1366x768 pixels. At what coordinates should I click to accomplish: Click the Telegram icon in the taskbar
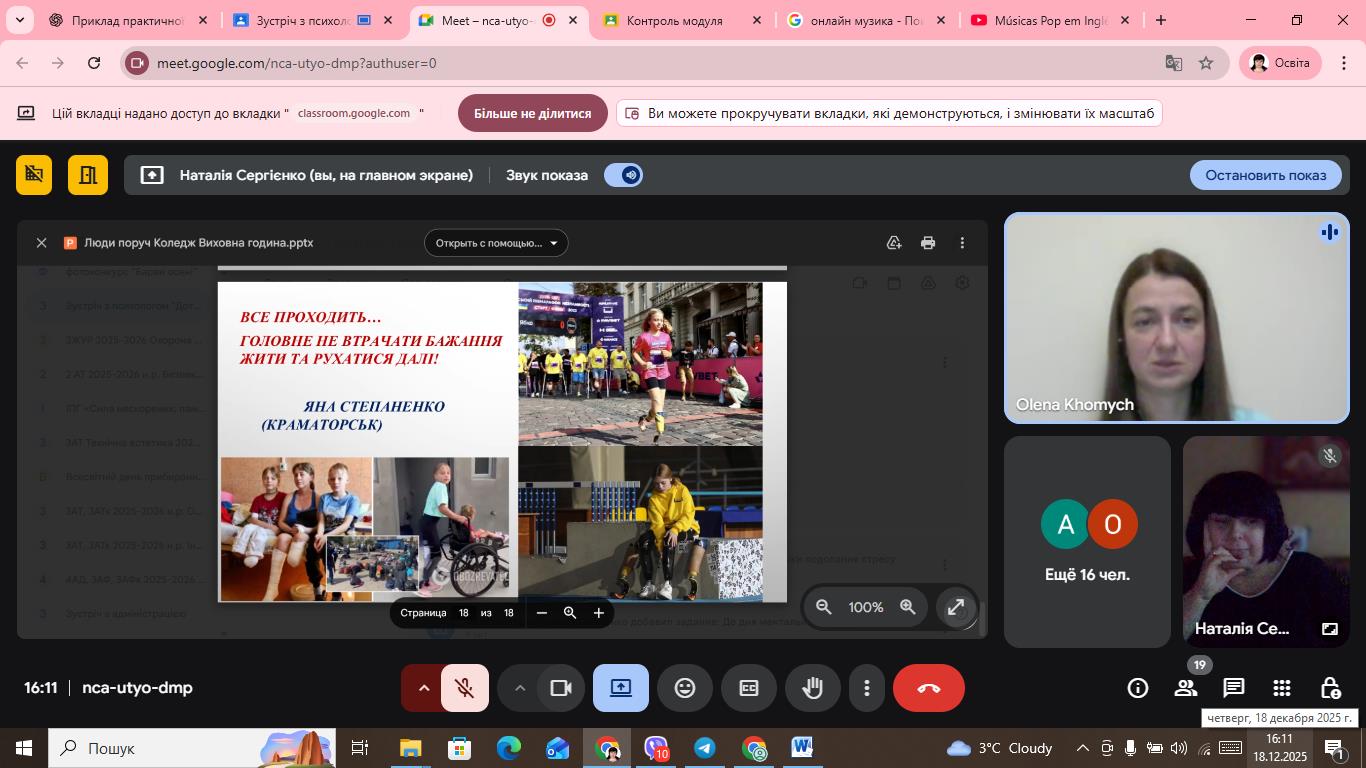705,748
